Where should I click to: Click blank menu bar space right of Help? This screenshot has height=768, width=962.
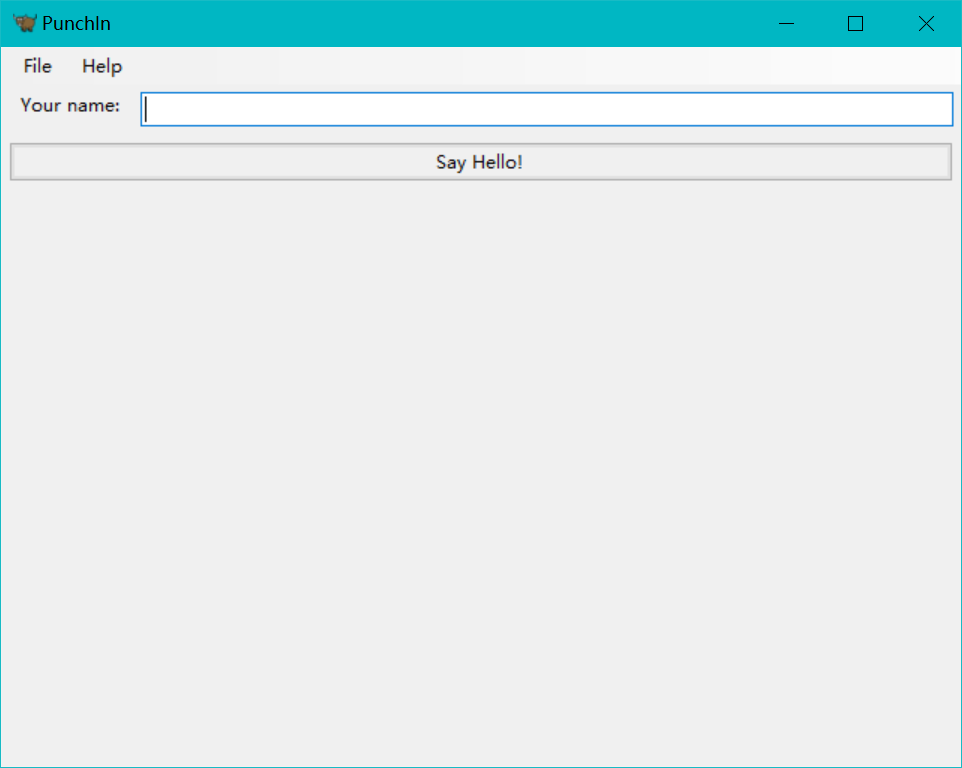coord(500,67)
